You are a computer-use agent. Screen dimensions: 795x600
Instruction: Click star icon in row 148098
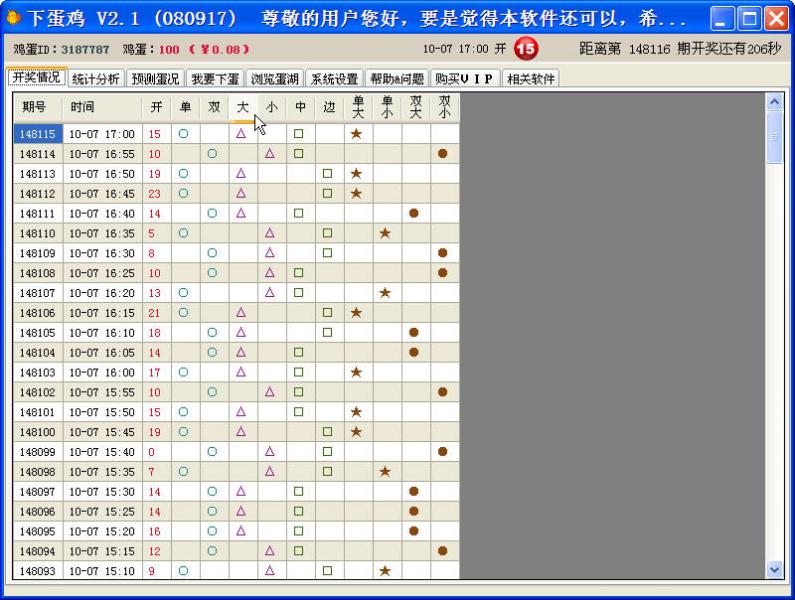click(x=385, y=471)
